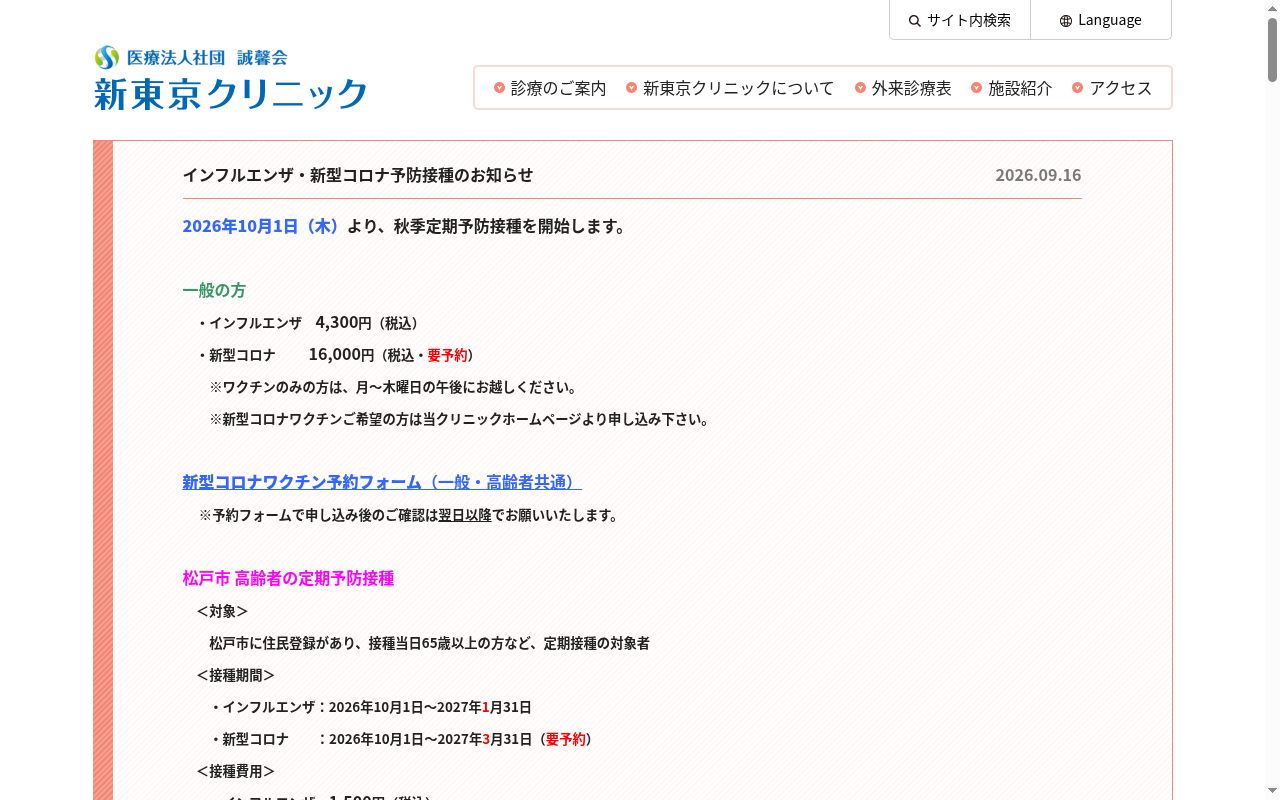
Task: Click the blue text 2026年10月1日（木）
Action: click(263, 226)
